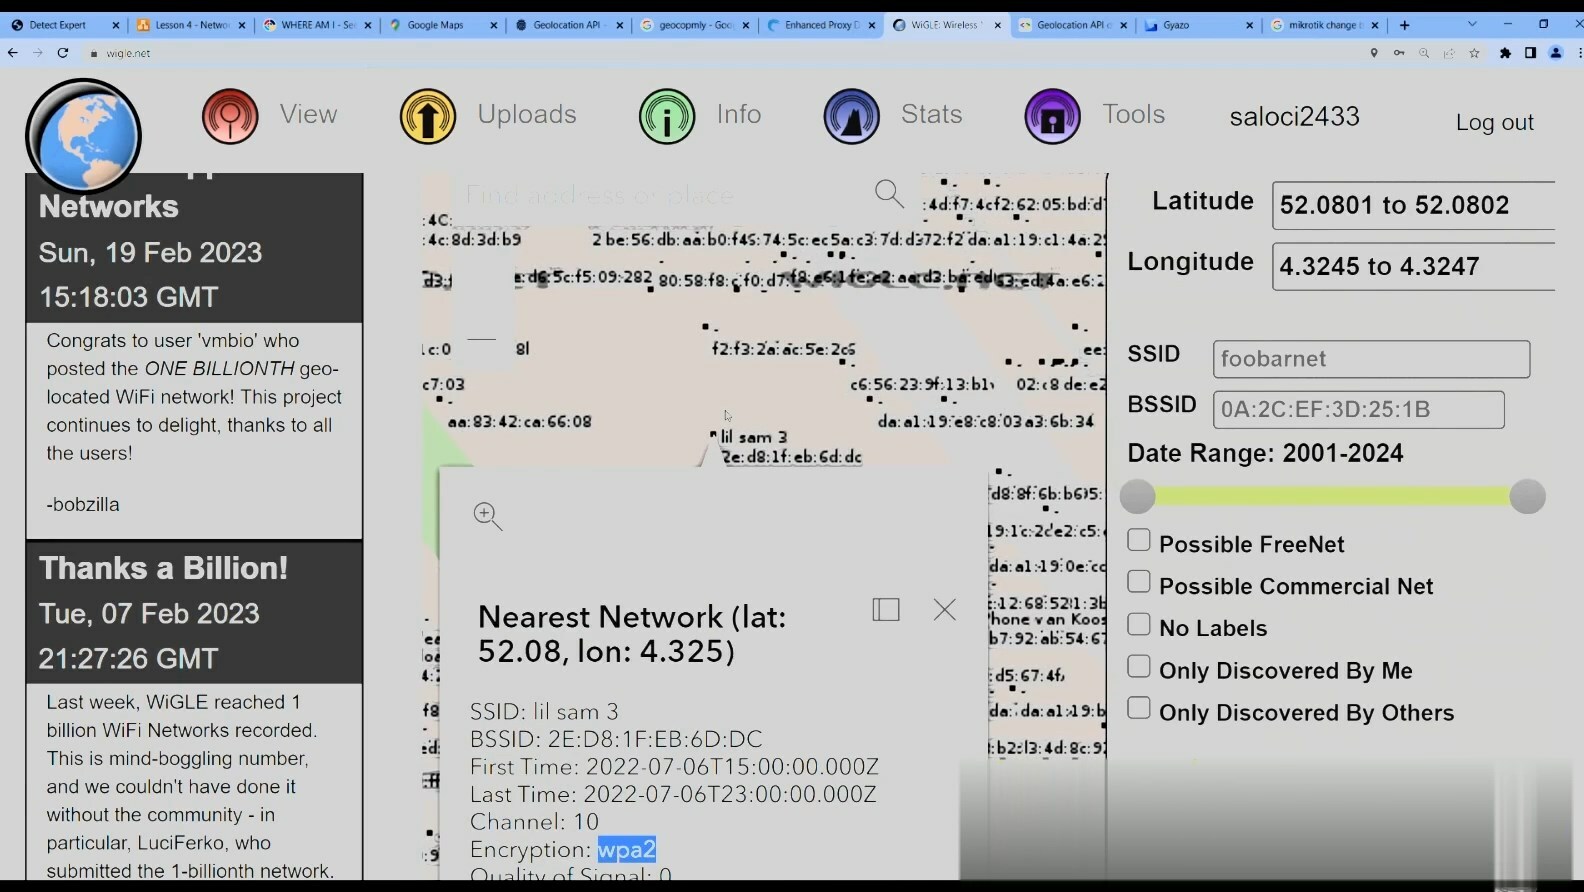Screen dimensions: 1584x892
Task: Enable Possible Commercial Net checkbox
Action: tap(1138, 583)
